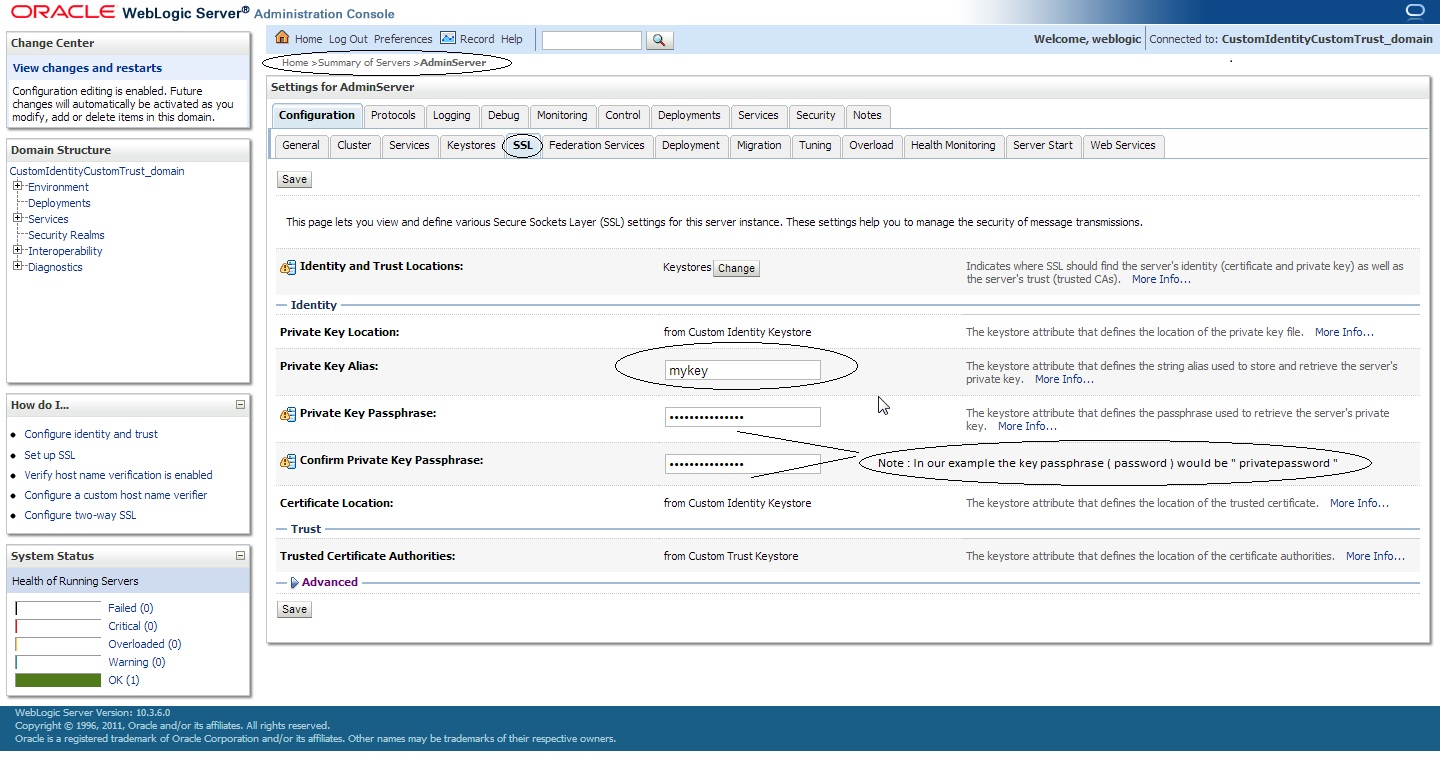Open the Server Start sub-tab
The height and width of the screenshot is (772, 1440).
(x=1043, y=146)
